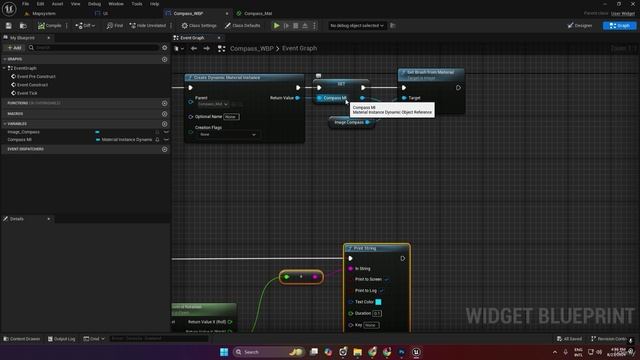Add a new macro with Macros plus icon

(164, 114)
